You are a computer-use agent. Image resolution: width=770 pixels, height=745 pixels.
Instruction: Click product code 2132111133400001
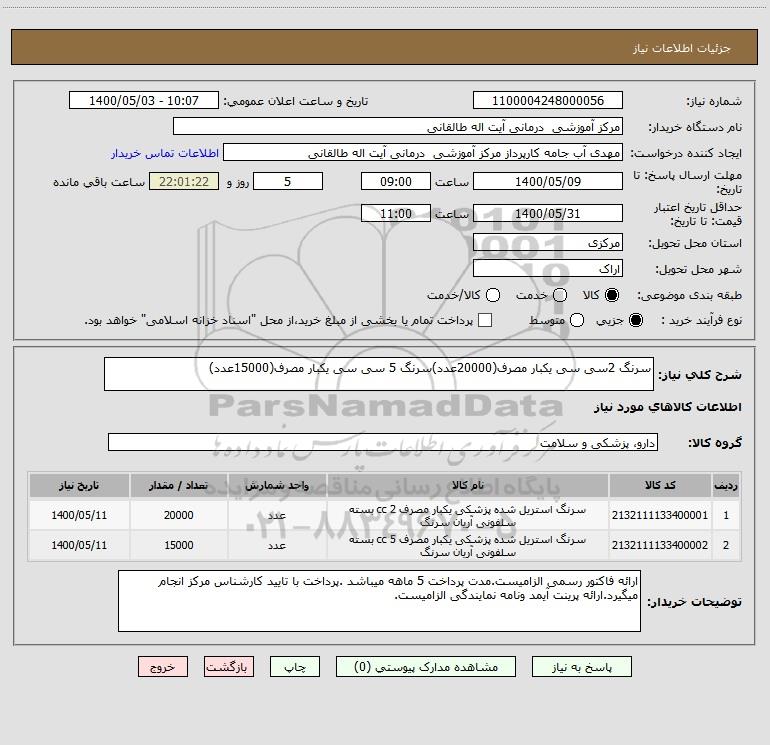pos(660,515)
